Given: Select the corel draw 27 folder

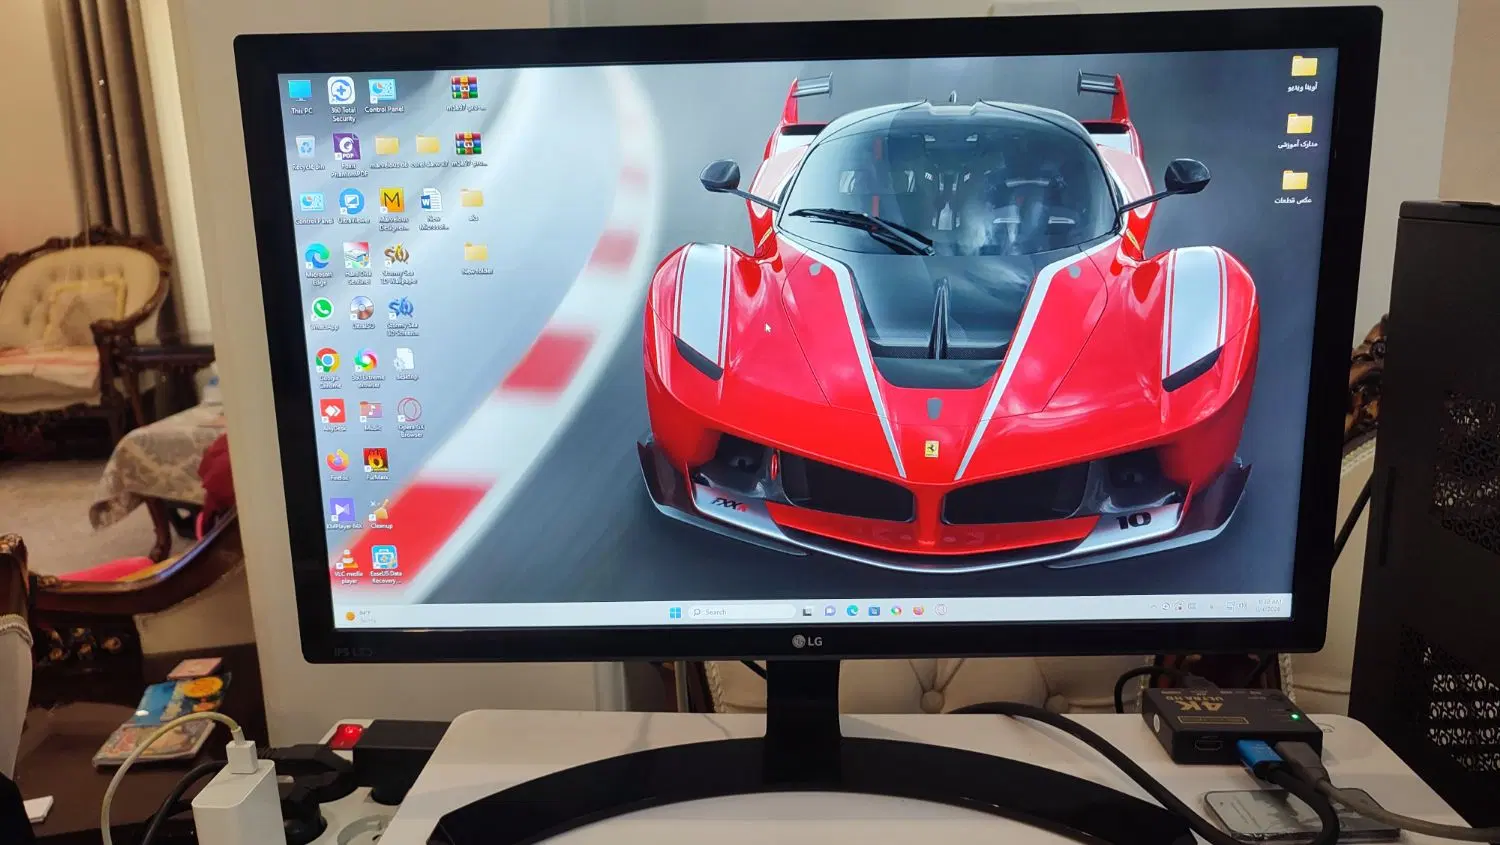Looking at the screenshot, I should (x=428, y=151).
